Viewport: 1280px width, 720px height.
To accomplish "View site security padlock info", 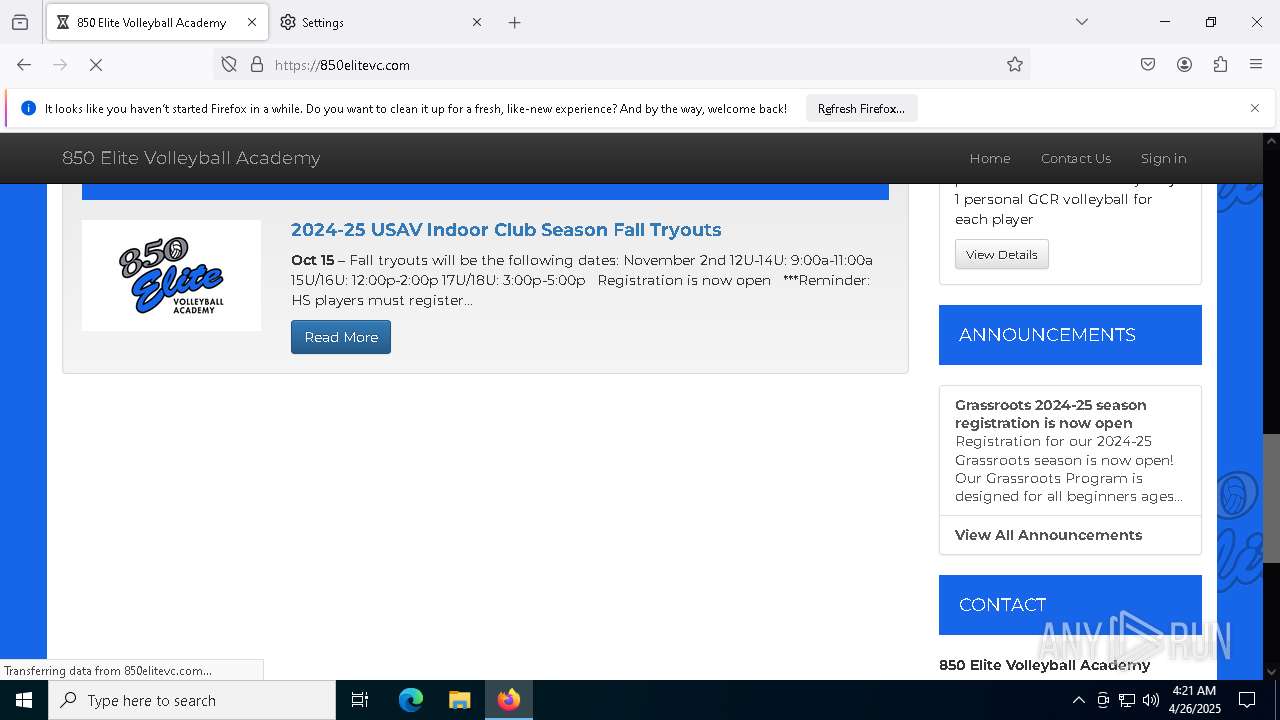I will [x=257, y=65].
